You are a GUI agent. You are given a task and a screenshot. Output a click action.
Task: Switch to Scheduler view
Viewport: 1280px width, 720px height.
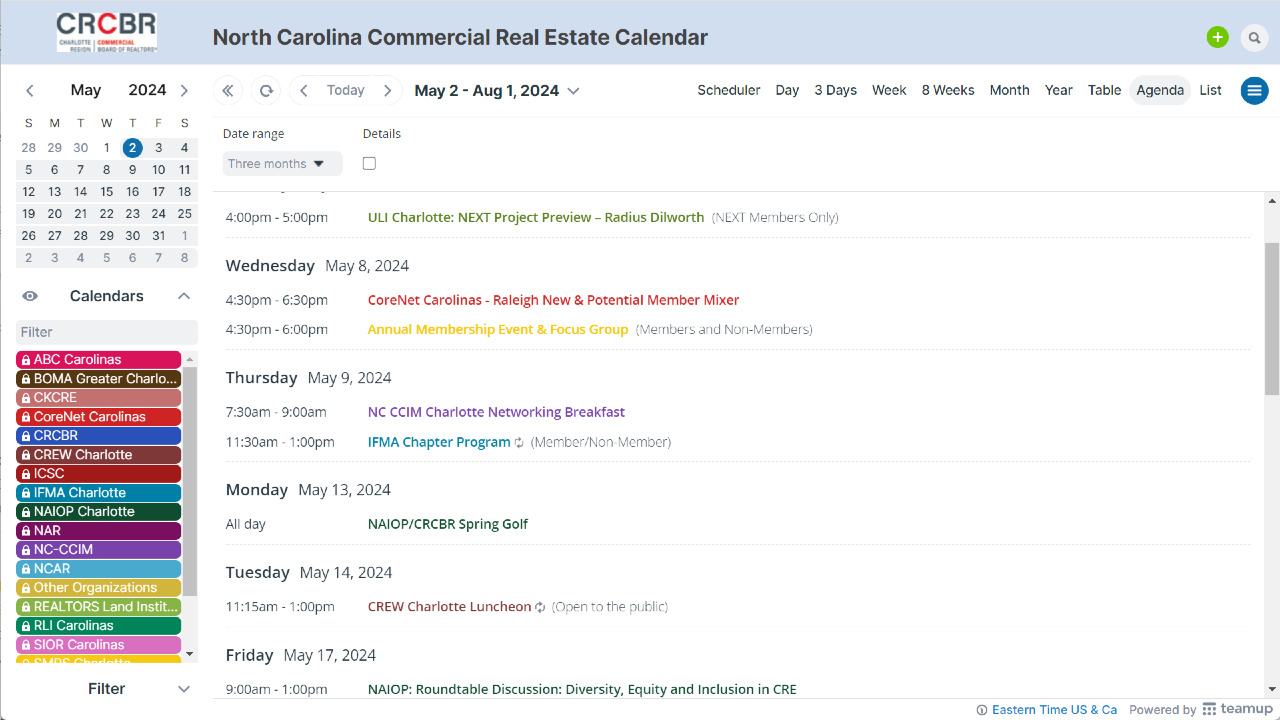tap(729, 90)
